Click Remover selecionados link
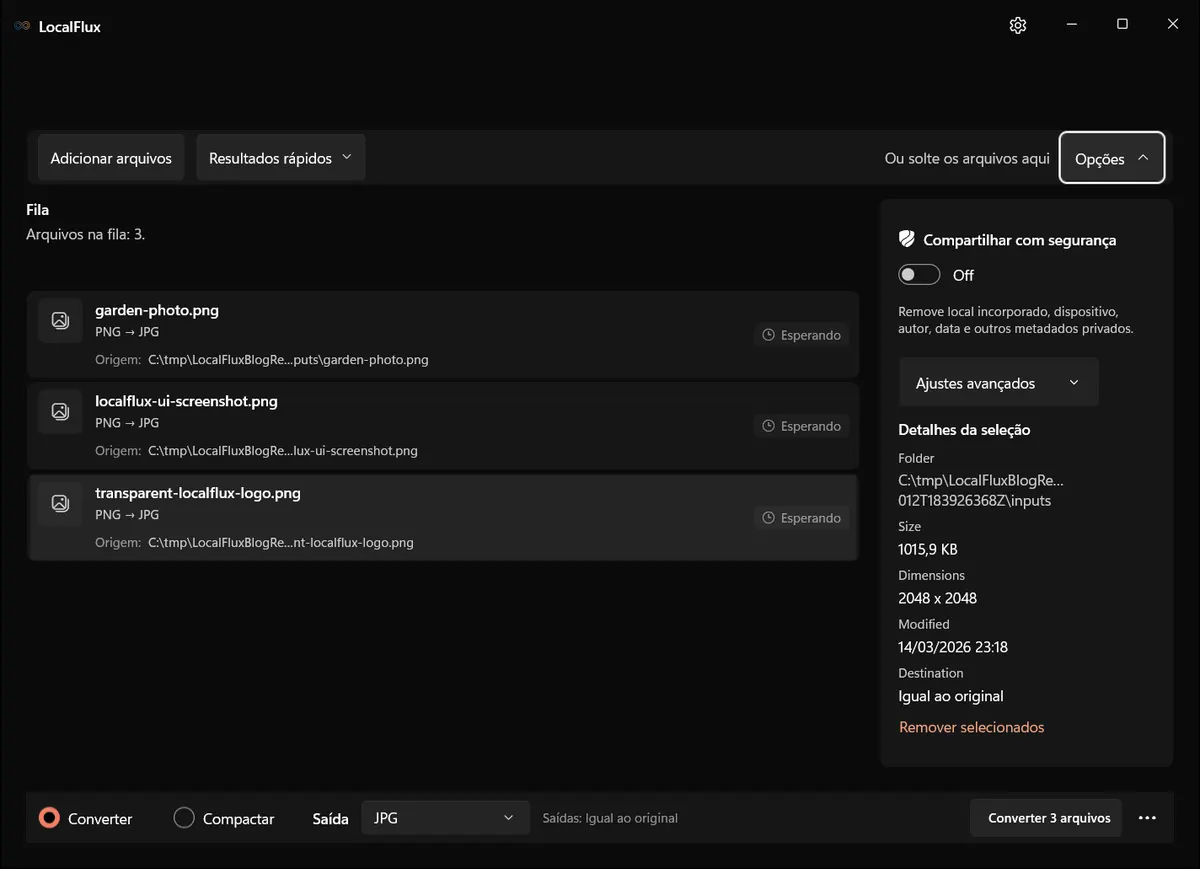Screen dimensions: 1200x869 pyautogui.click(x=971, y=727)
